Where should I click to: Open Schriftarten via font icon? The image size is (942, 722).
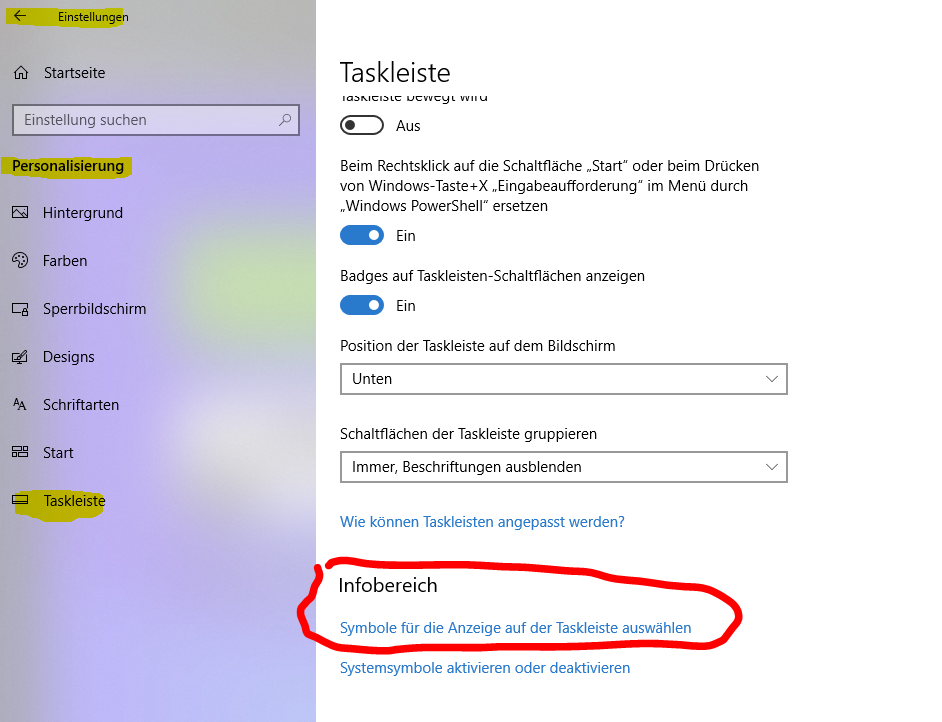(x=20, y=404)
